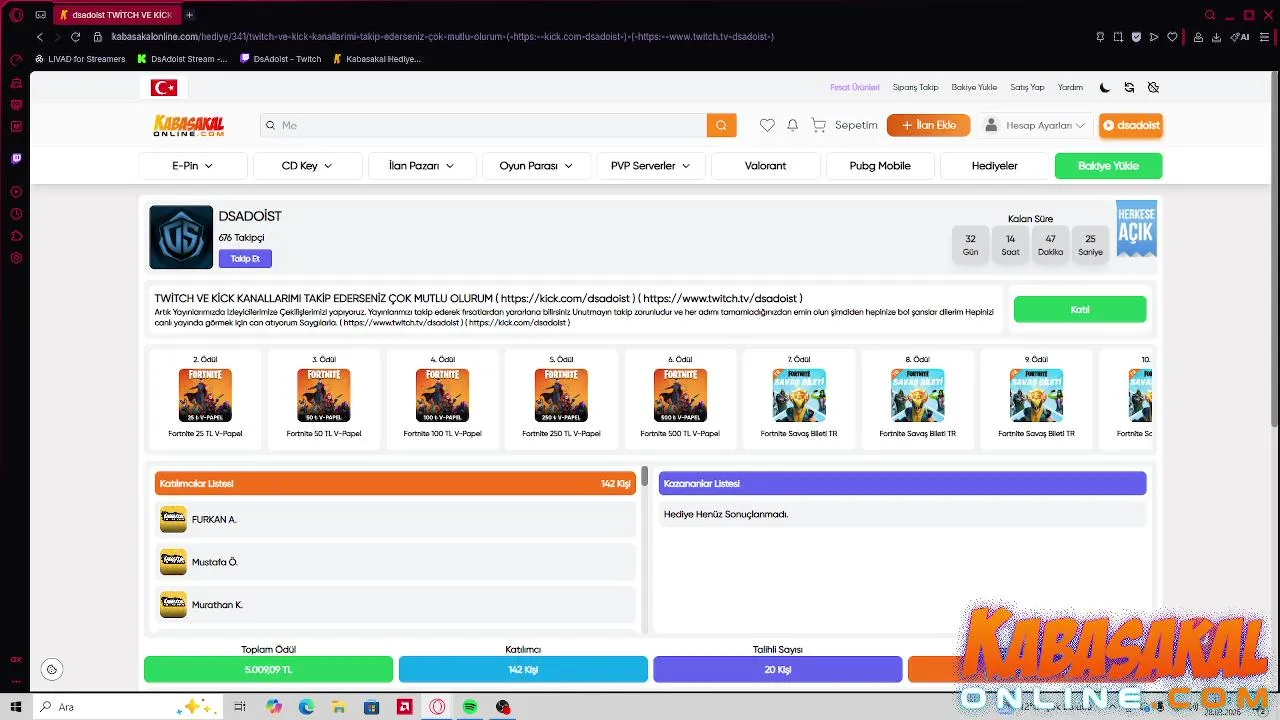Open the Twitch icon in Opera sidebar
Image resolution: width=1280 pixels, height=720 pixels.
pos(16,158)
